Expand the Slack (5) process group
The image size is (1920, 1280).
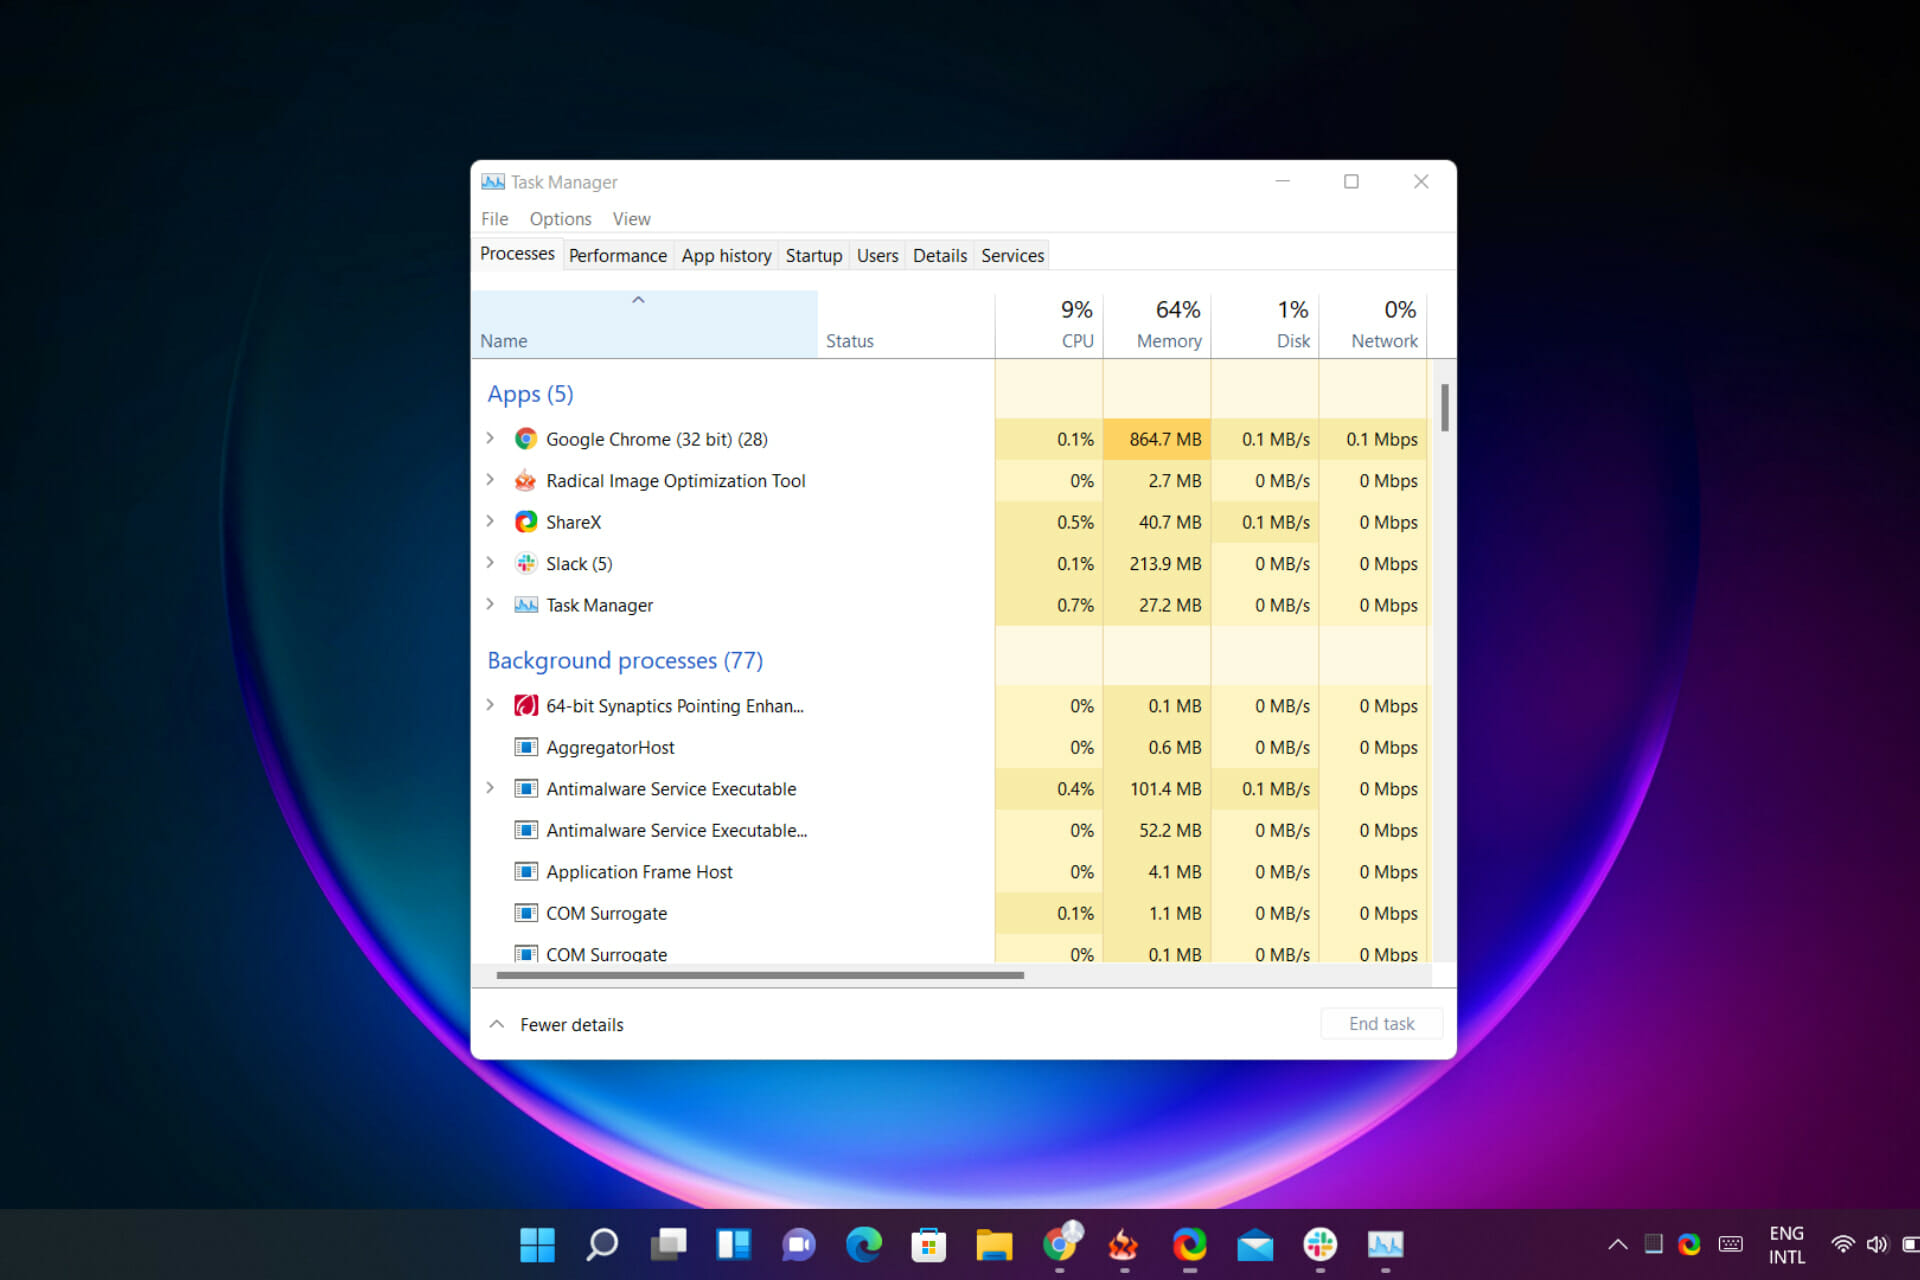490,563
